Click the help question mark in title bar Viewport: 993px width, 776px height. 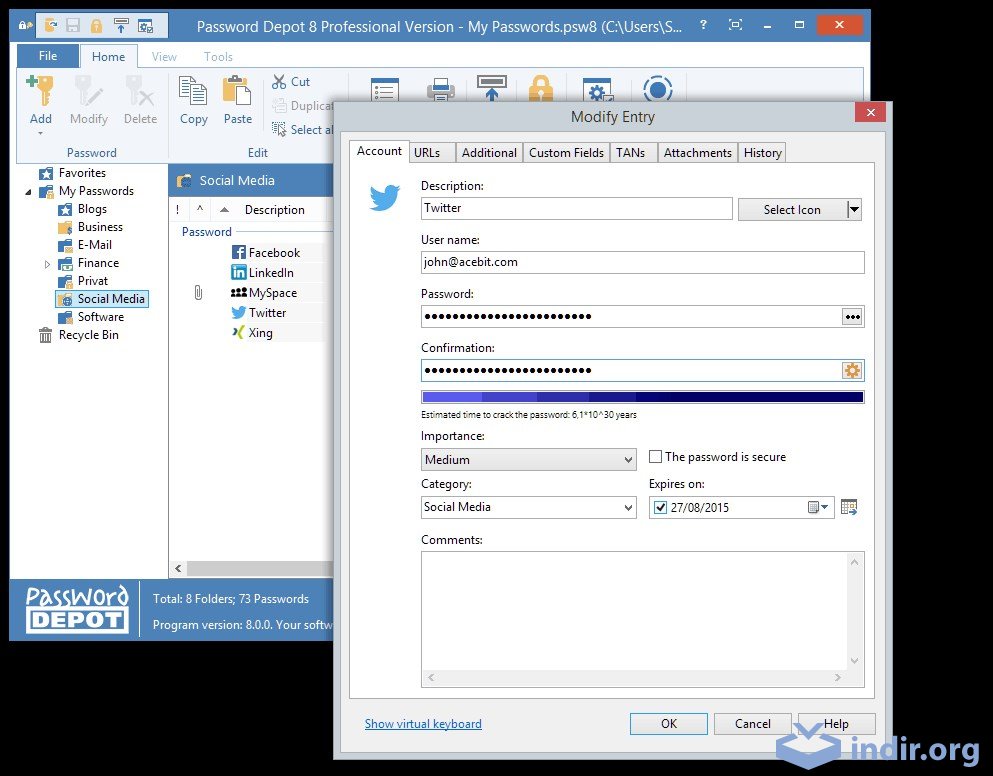(x=704, y=25)
